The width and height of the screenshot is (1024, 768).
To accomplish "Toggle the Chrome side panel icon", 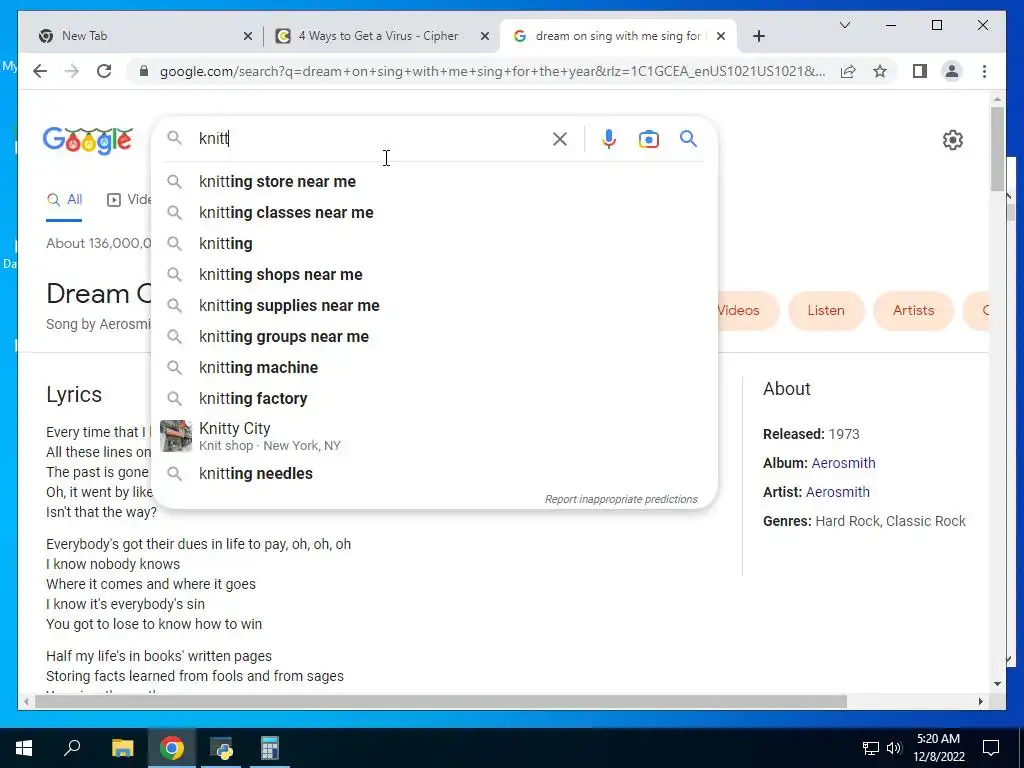I will [x=920, y=71].
